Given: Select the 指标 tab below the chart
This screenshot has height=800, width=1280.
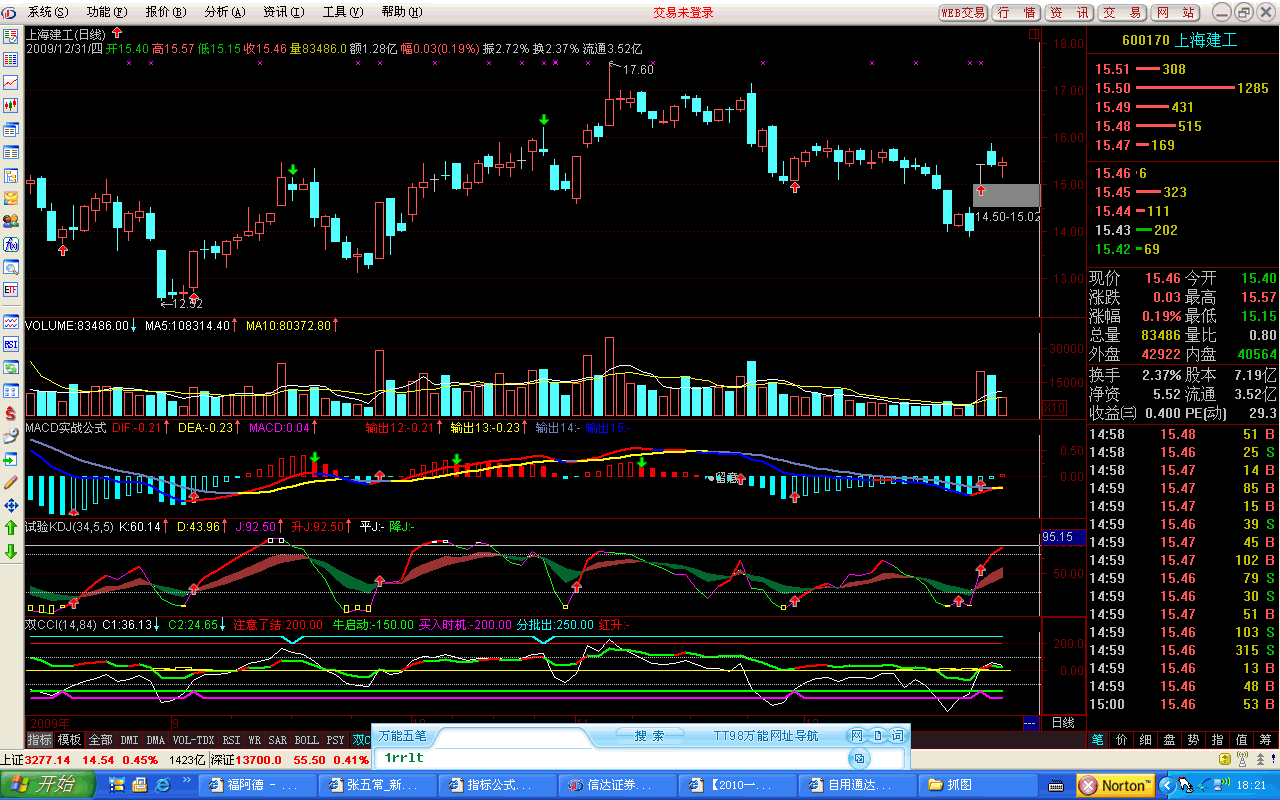Looking at the screenshot, I should pyautogui.click(x=40, y=740).
